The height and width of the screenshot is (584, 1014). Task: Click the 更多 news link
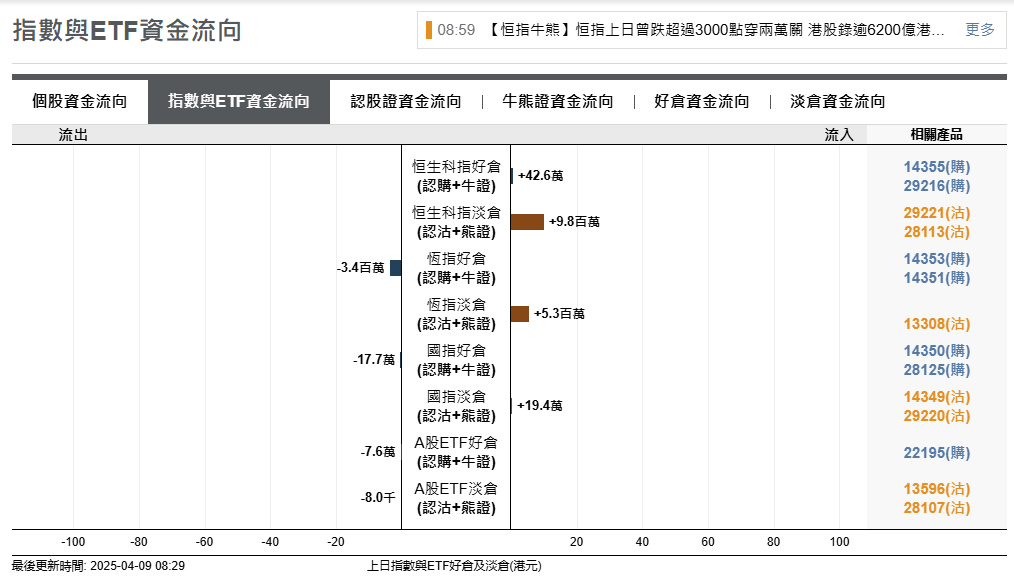[980, 30]
